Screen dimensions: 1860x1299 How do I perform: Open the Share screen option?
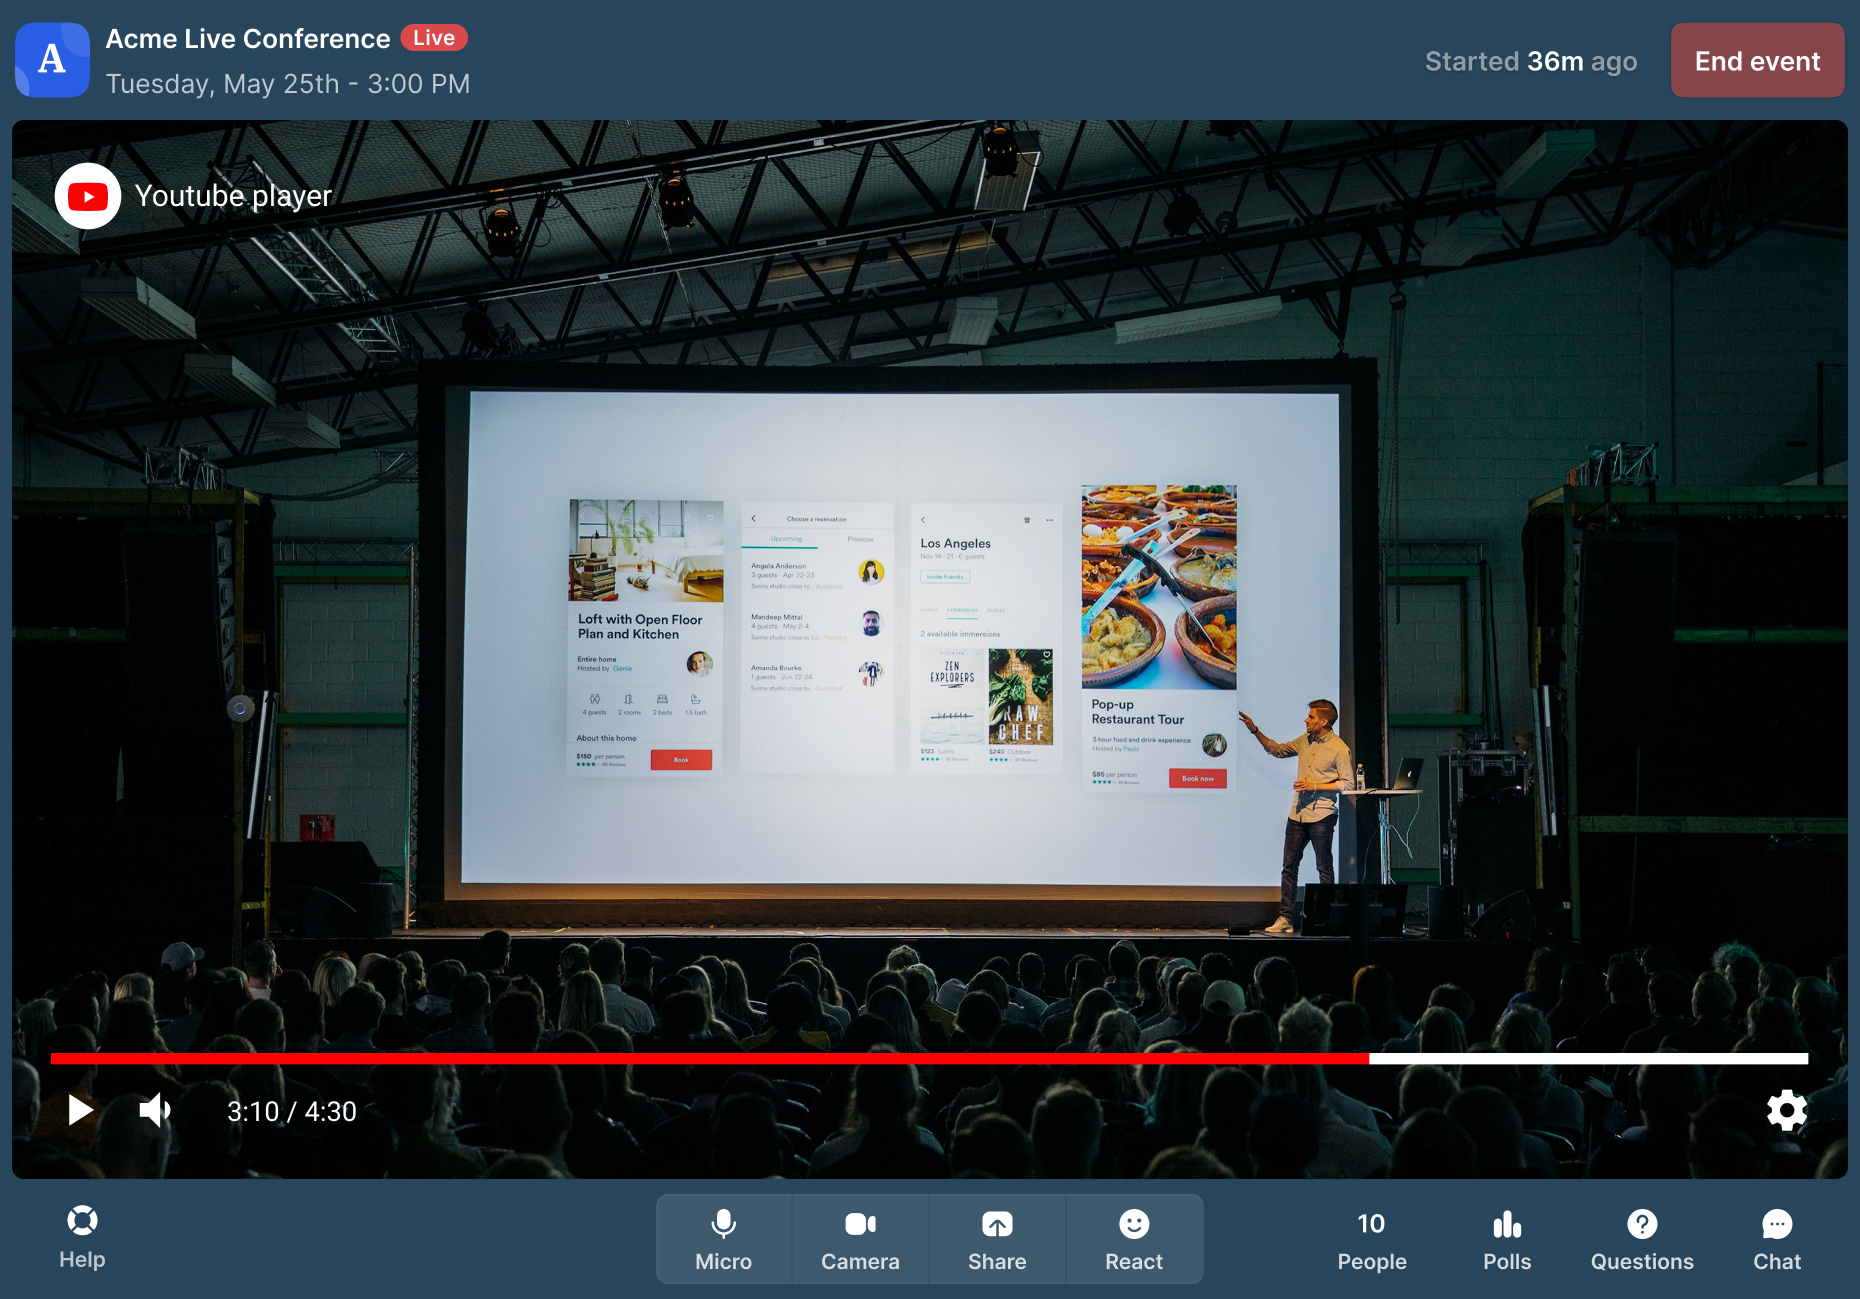click(997, 1239)
